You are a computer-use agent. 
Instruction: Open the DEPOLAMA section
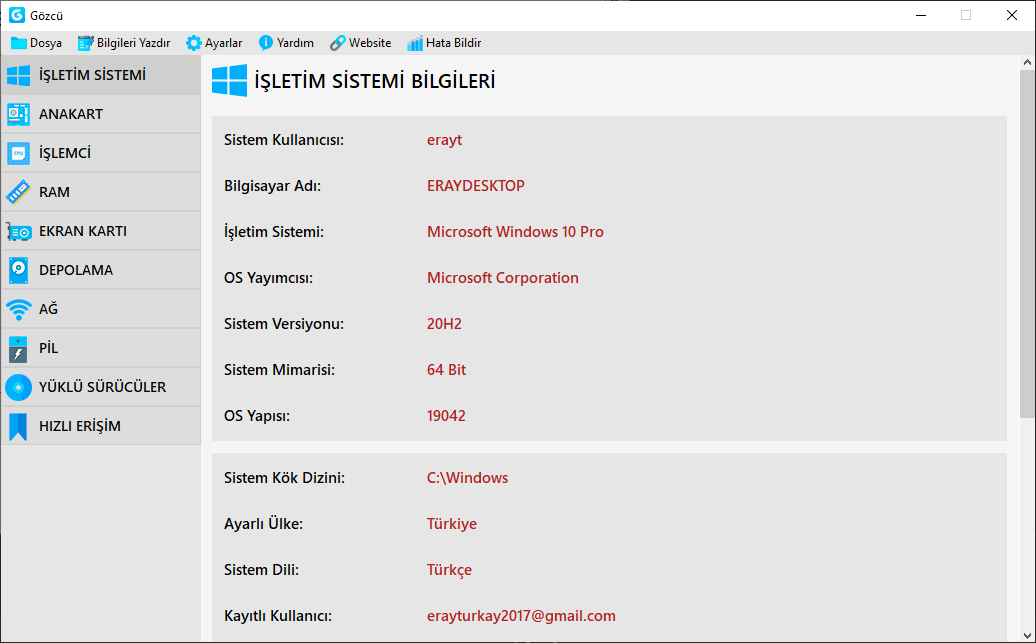pyautogui.click(x=100, y=270)
